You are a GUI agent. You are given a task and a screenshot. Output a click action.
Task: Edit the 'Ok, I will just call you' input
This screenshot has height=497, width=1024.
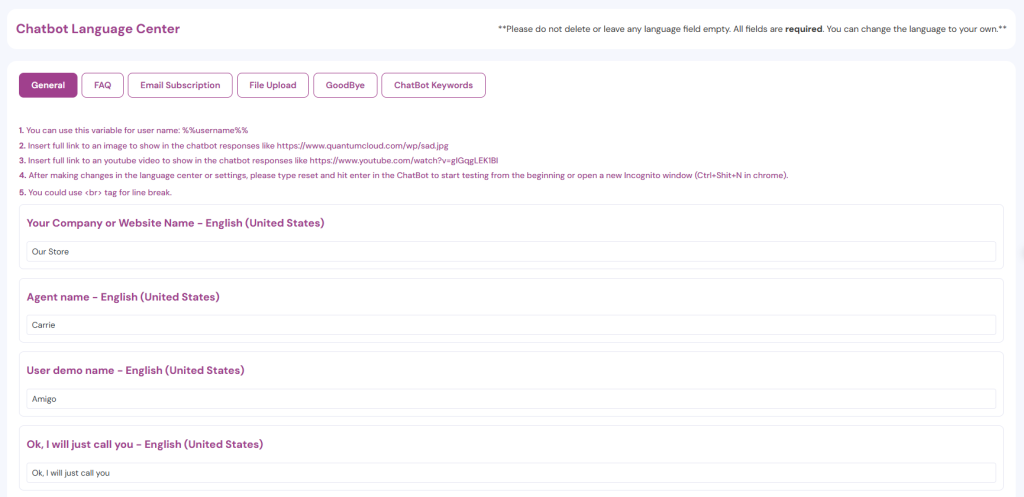click(511, 472)
